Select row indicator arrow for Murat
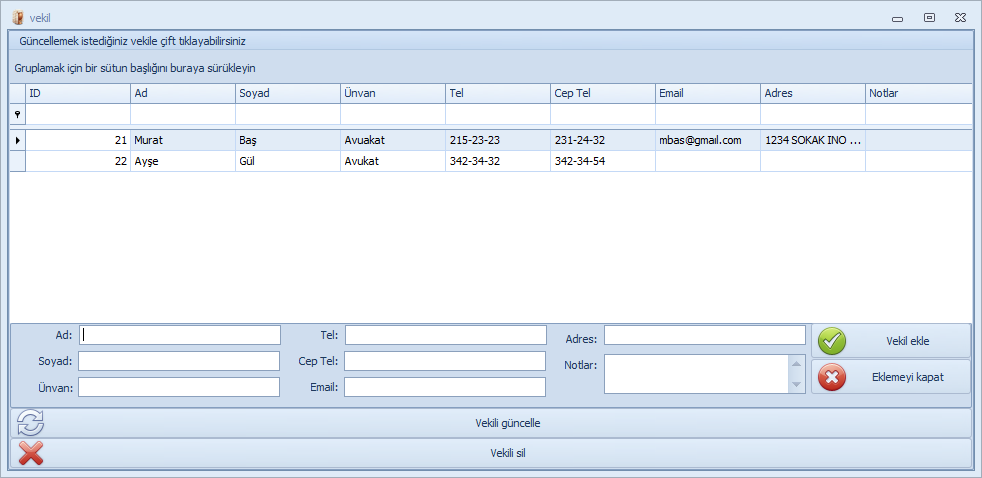The width and height of the screenshot is (982, 478). (17, 140)
